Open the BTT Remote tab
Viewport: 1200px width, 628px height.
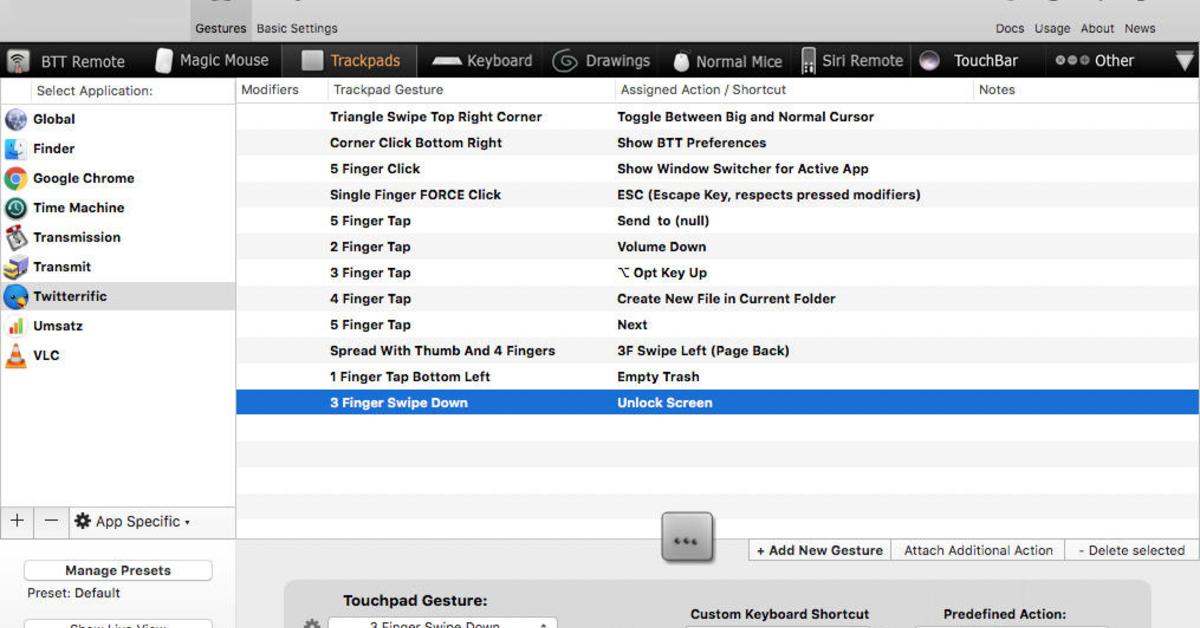(x=69, y=61)
